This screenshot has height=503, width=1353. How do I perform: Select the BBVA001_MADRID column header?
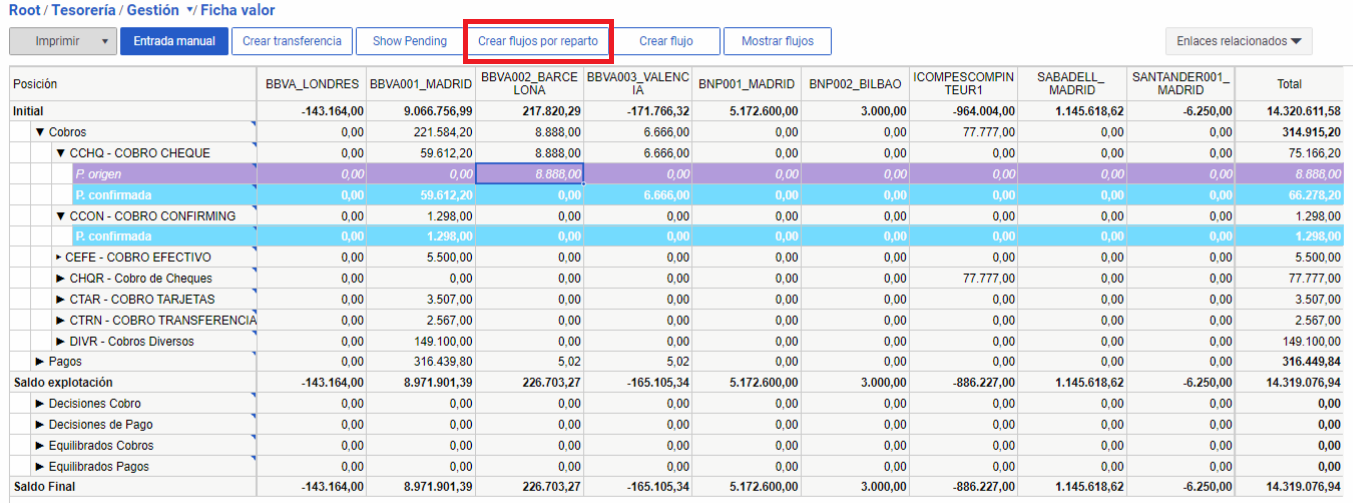[x=420, y=84]
